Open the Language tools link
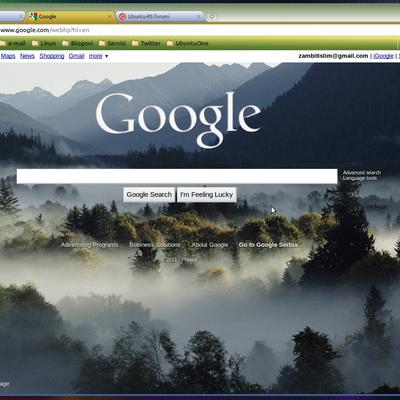 [x=360, y=178]
